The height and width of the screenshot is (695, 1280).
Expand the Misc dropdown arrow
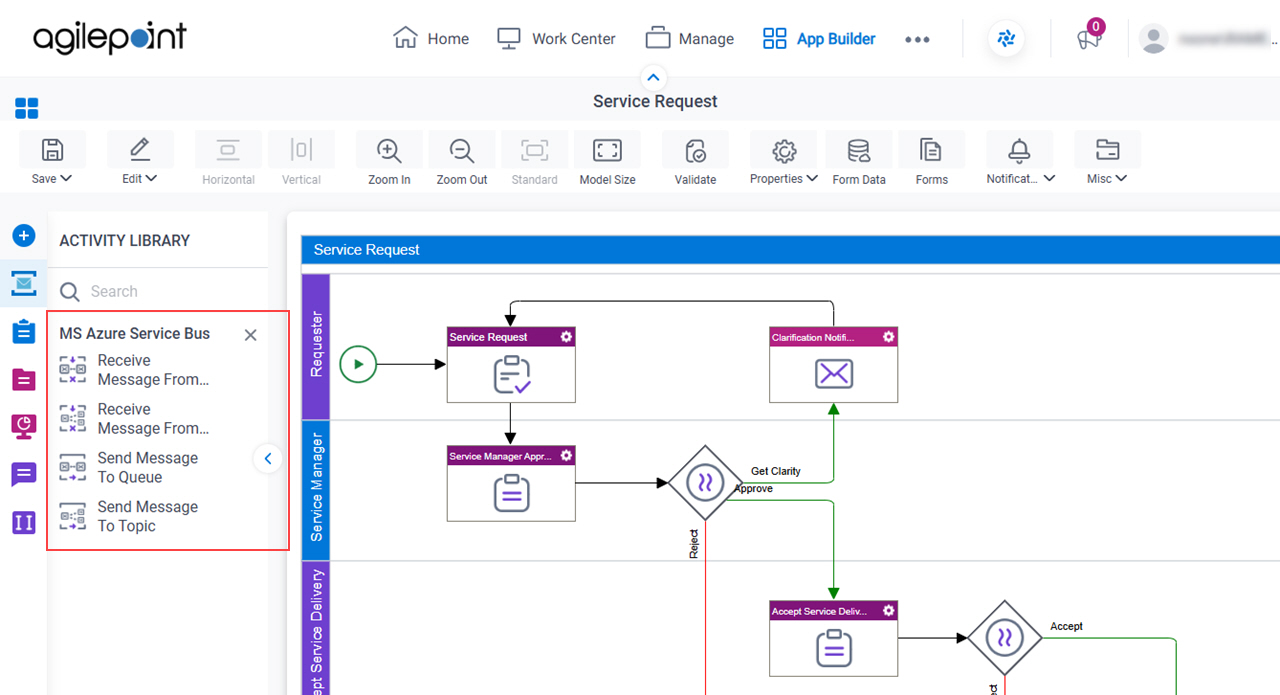pyautogui.click(x=1121, y=179)
